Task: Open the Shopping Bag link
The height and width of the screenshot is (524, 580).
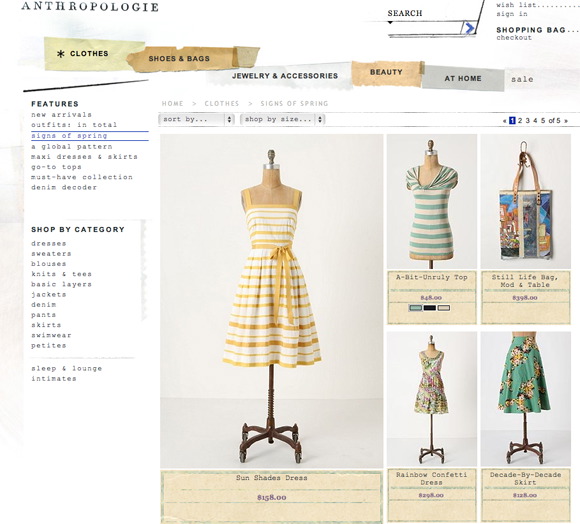Action: point(531,30)
